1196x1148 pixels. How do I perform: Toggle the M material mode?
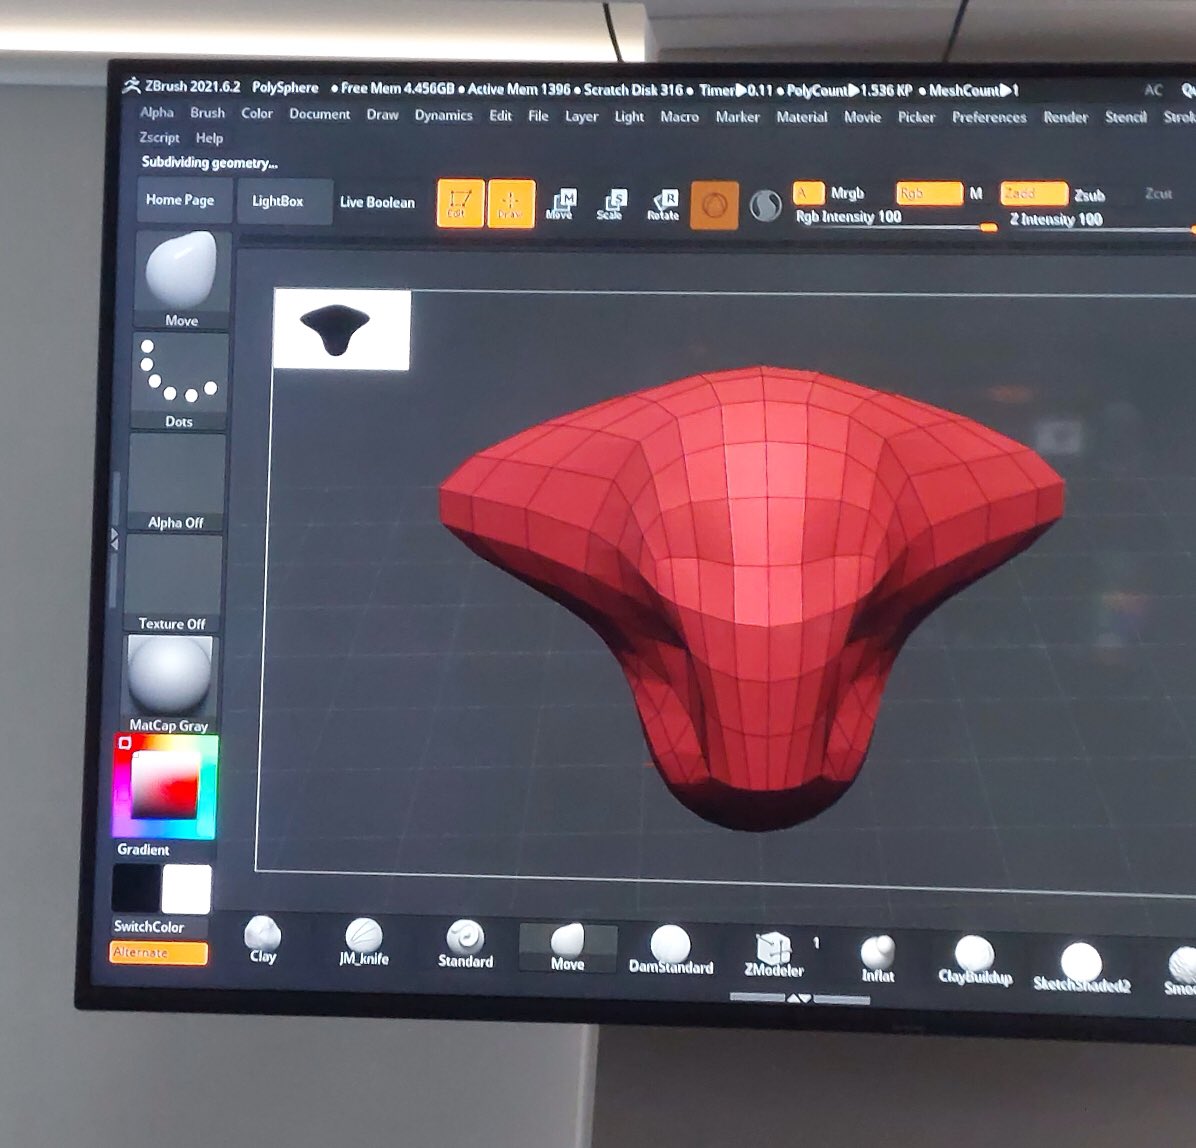click(976, 194)
